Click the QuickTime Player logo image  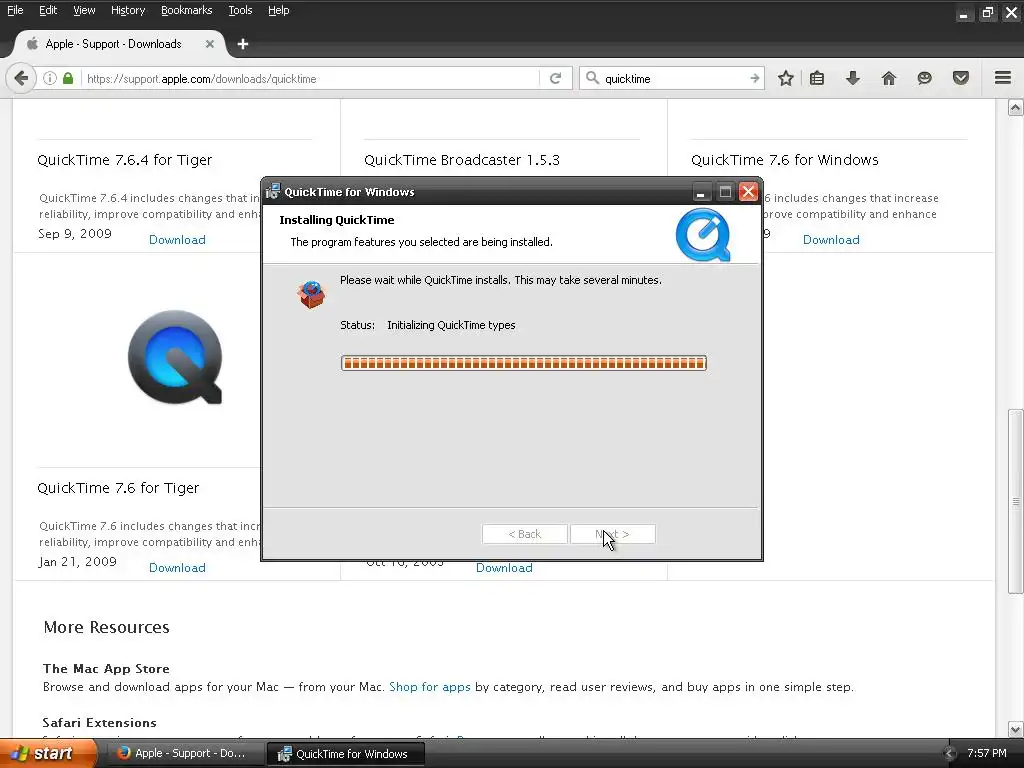[175, 357]
